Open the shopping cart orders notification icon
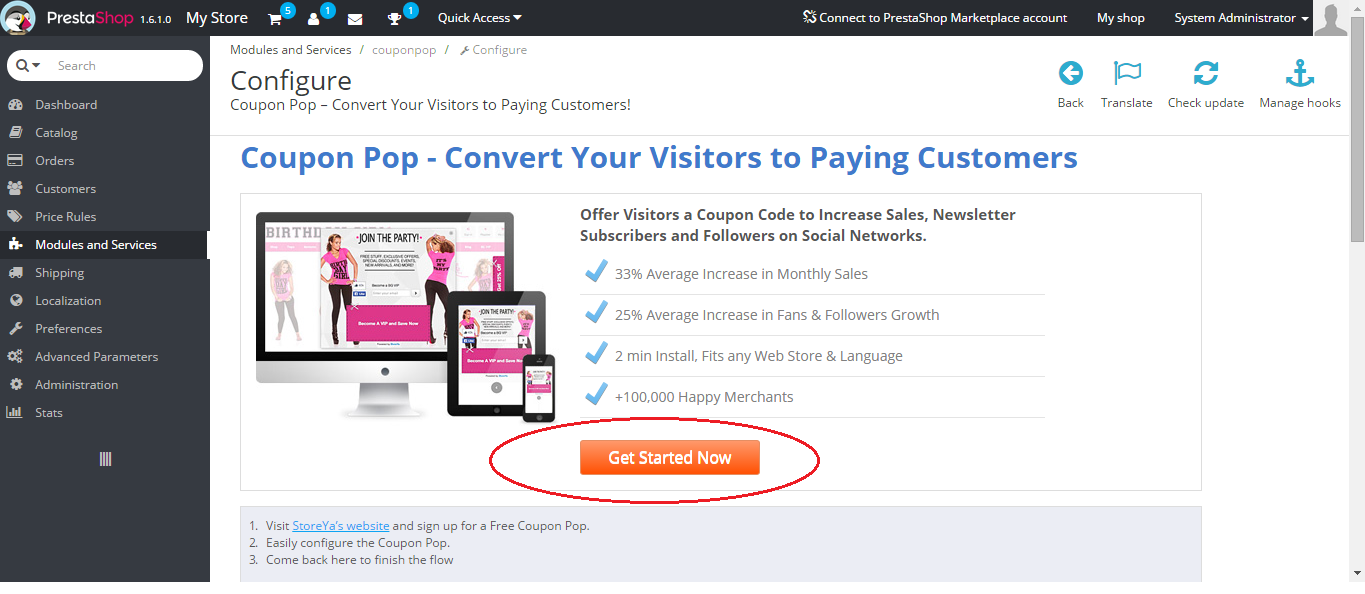The image size is (1365, 594). coord(275,19)
